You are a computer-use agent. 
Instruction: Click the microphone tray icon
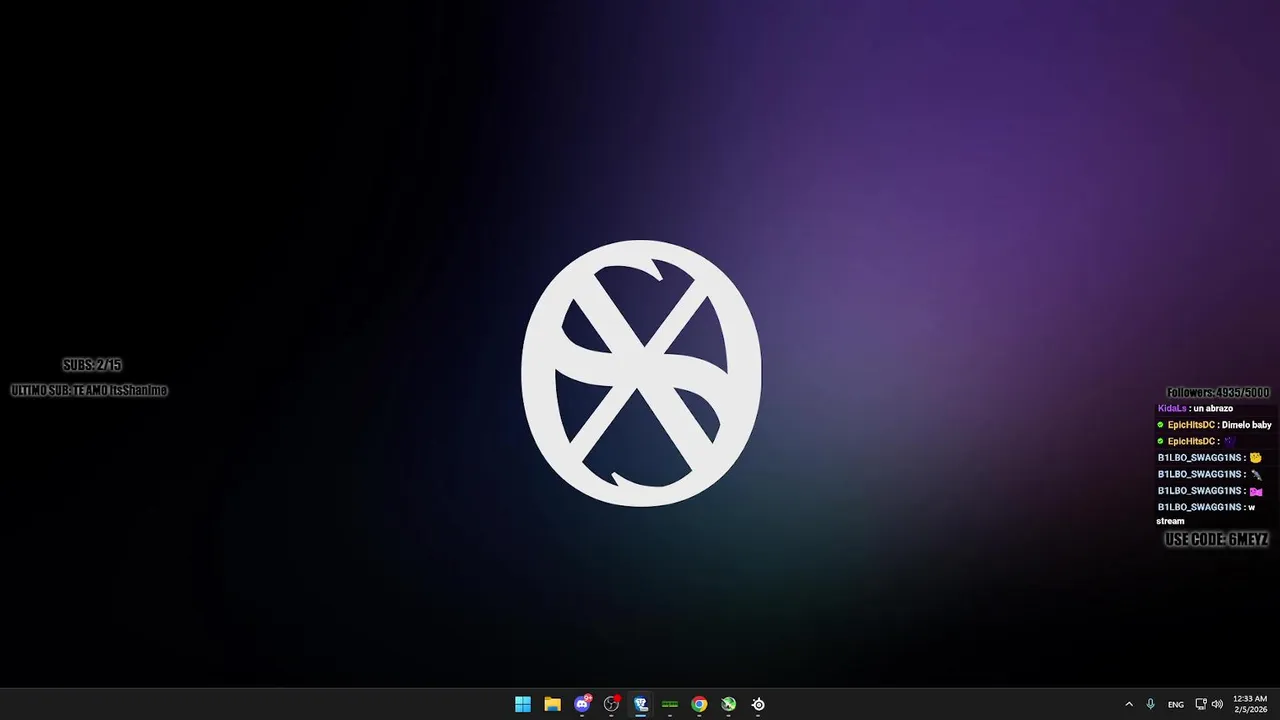(1150, 704)
